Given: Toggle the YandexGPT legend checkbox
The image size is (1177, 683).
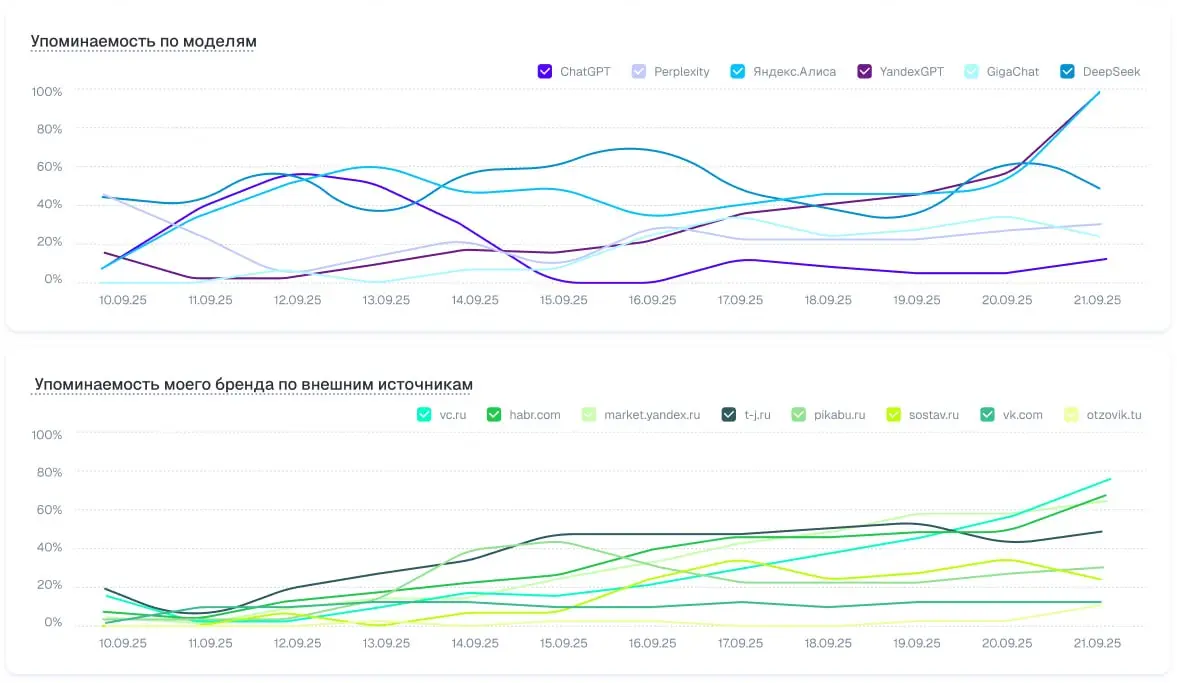Looking at the screenshot, I should coord(865,71).
